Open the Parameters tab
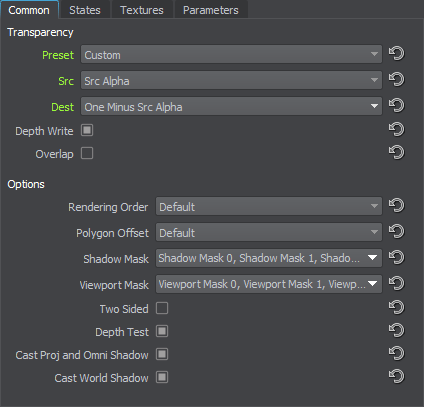Viewport: 424px width, 407px height. (211, 10)
